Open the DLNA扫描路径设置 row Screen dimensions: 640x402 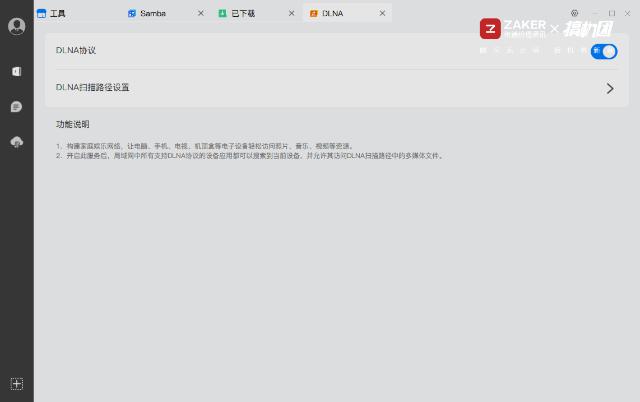337,88
